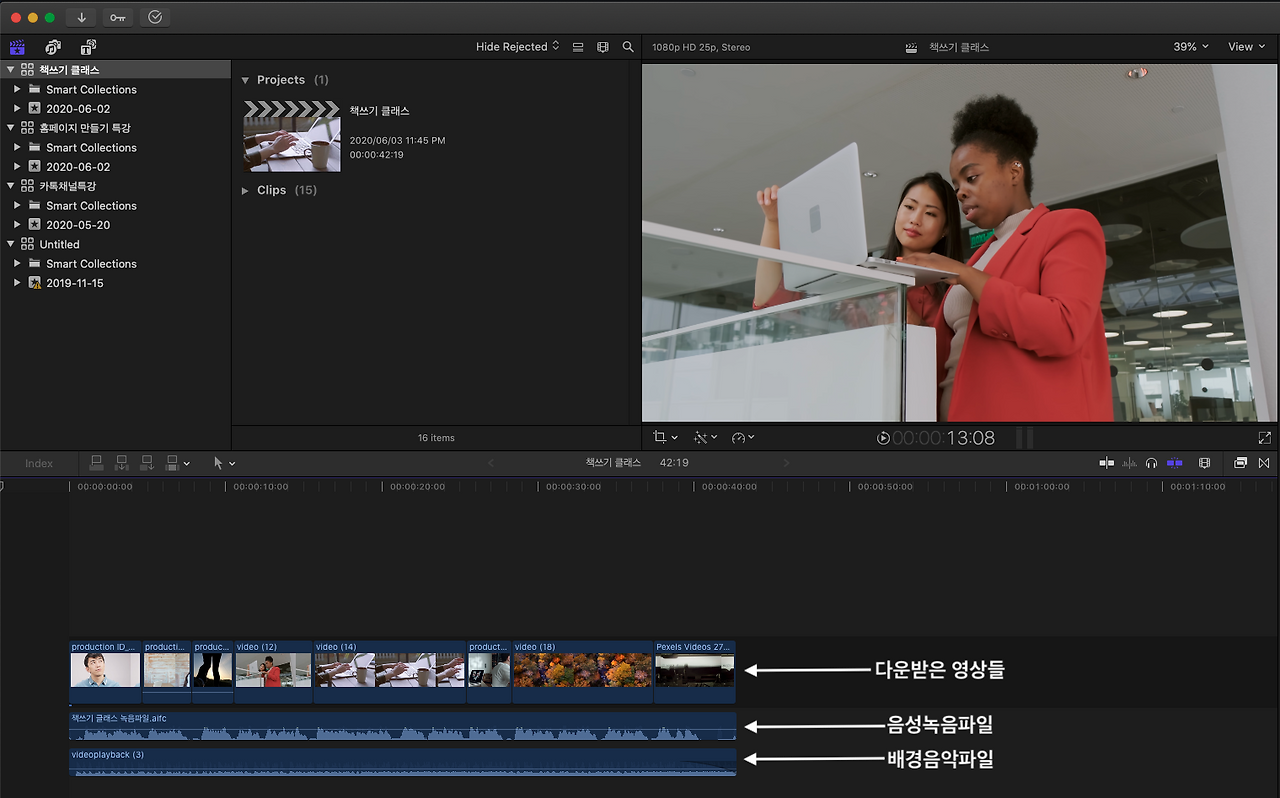
Task: Insert selected clip at playhead
Action: tap(122, 463)
